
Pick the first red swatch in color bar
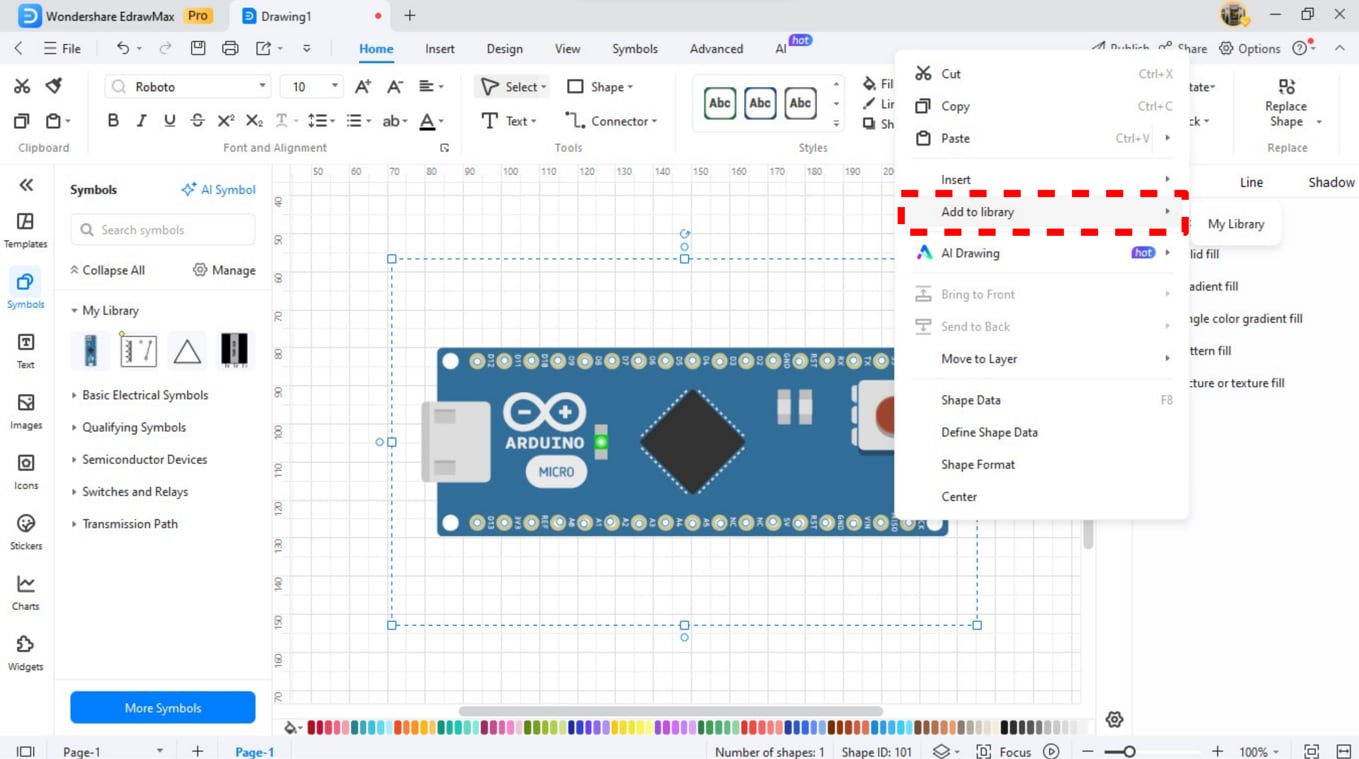tap(312, 727)
